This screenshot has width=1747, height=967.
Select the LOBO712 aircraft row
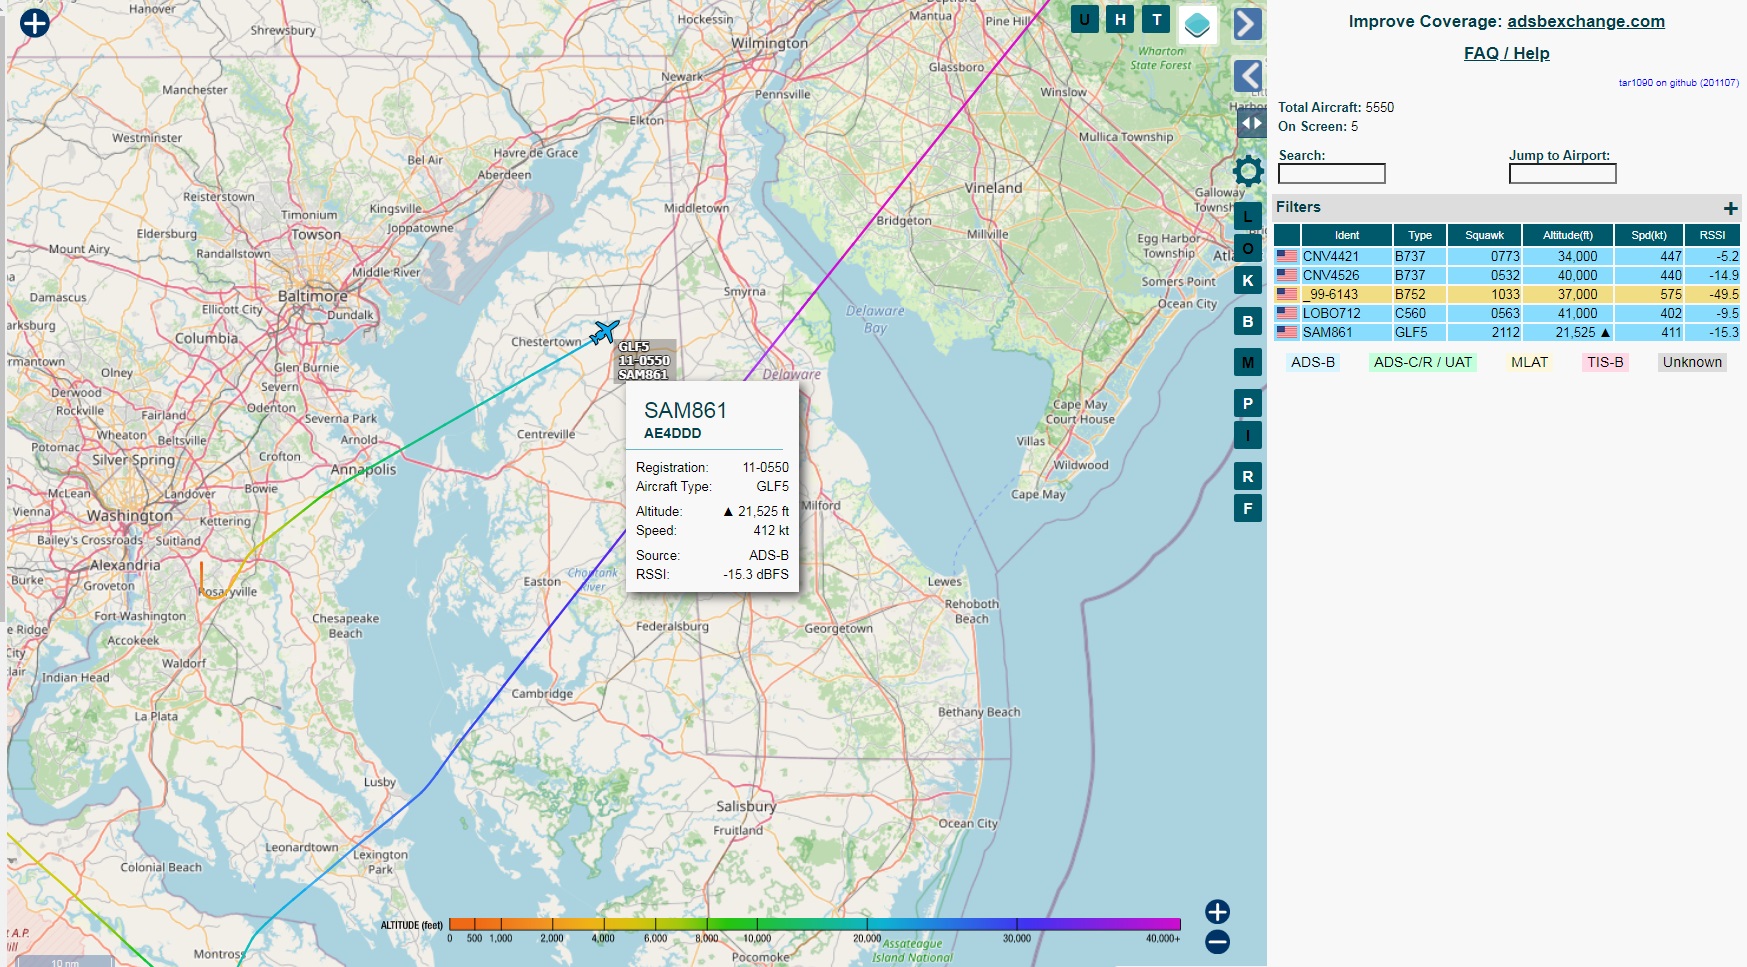[x=1507, y=313]
